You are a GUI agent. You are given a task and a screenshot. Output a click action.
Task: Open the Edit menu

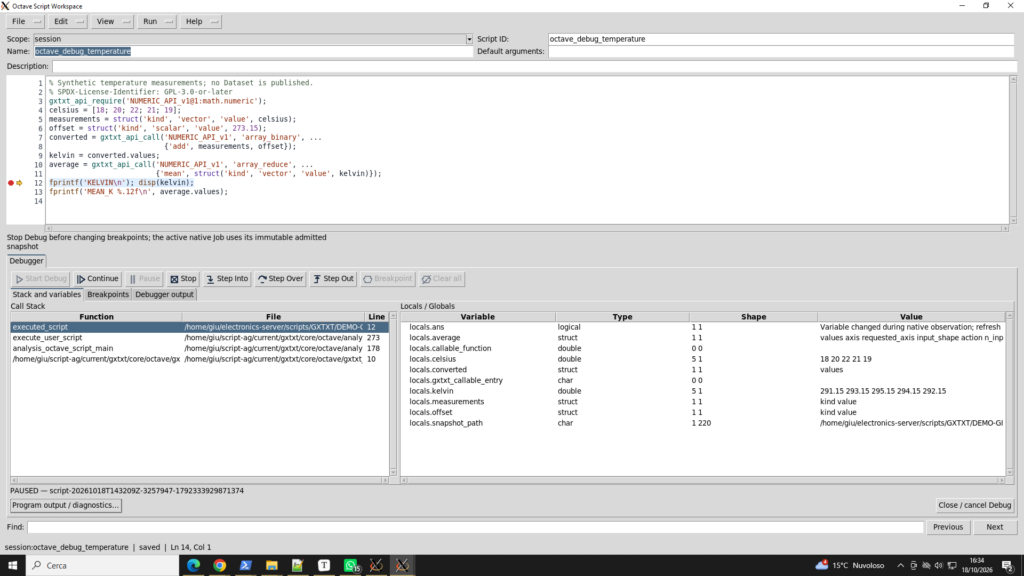click(67, 22)
